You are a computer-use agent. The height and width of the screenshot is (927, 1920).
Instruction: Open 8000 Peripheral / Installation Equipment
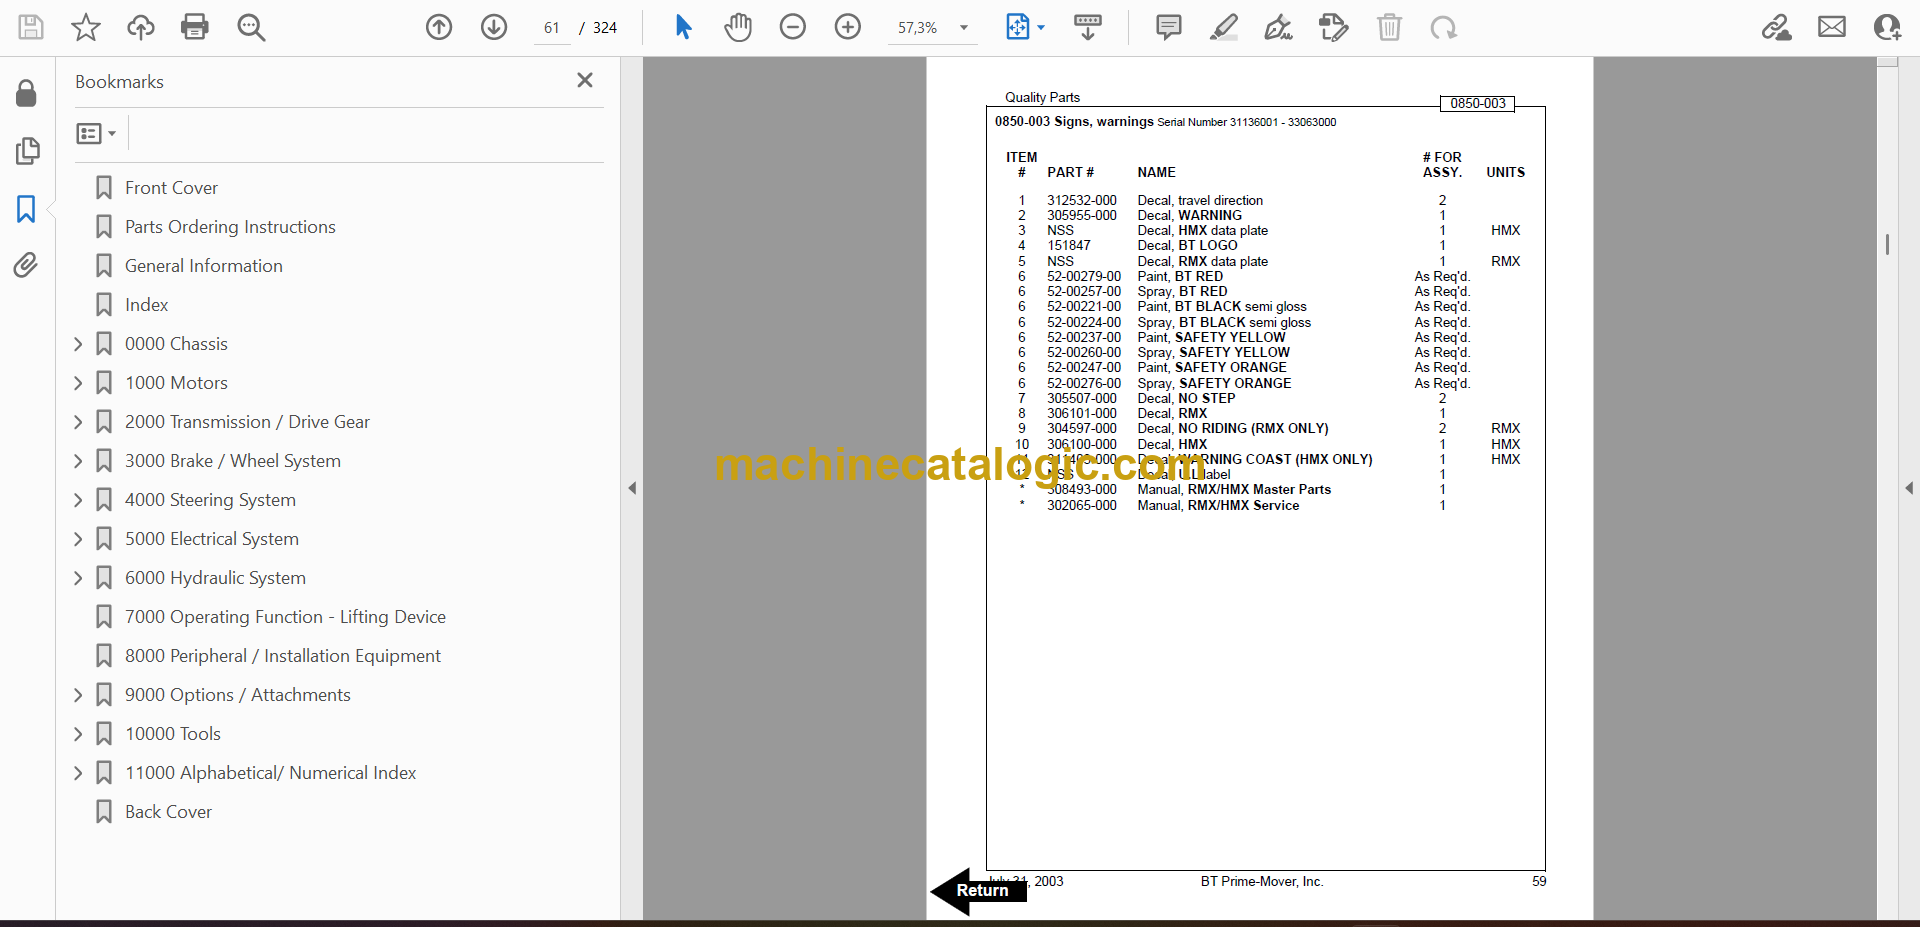click(283, 656)
